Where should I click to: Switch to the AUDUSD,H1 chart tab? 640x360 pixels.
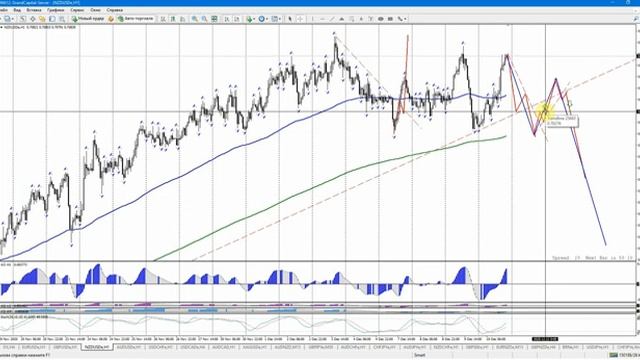(129, 347)
